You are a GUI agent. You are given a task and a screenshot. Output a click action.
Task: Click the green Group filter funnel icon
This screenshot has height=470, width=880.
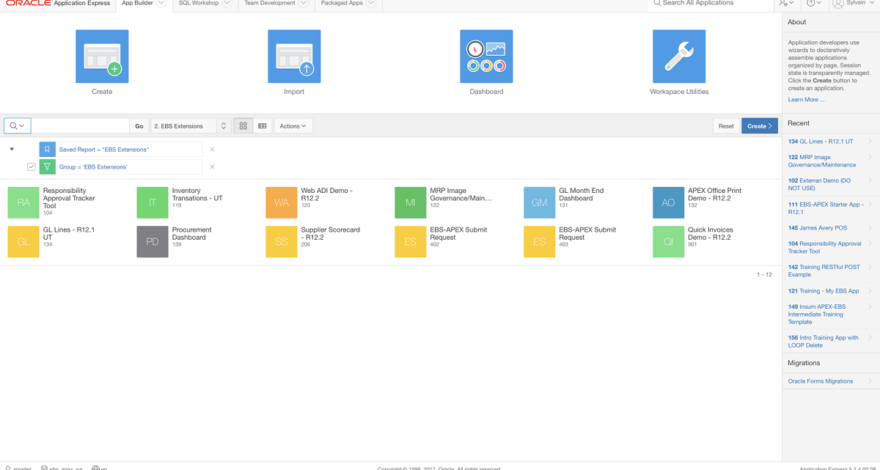pyautogui.click(x=47, y=167)
